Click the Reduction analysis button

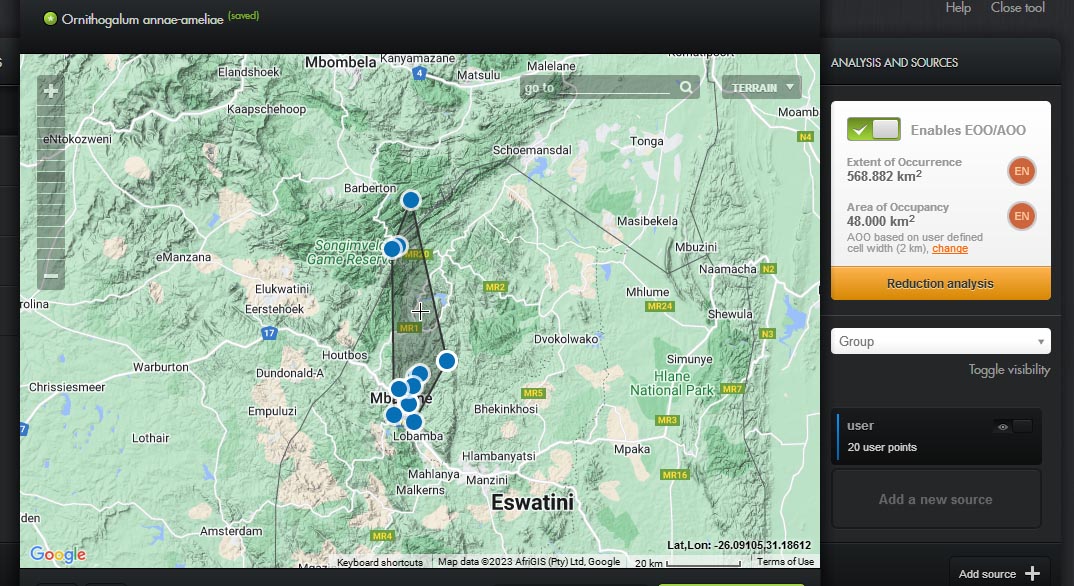pyautogui.click(x=940, y=283)
